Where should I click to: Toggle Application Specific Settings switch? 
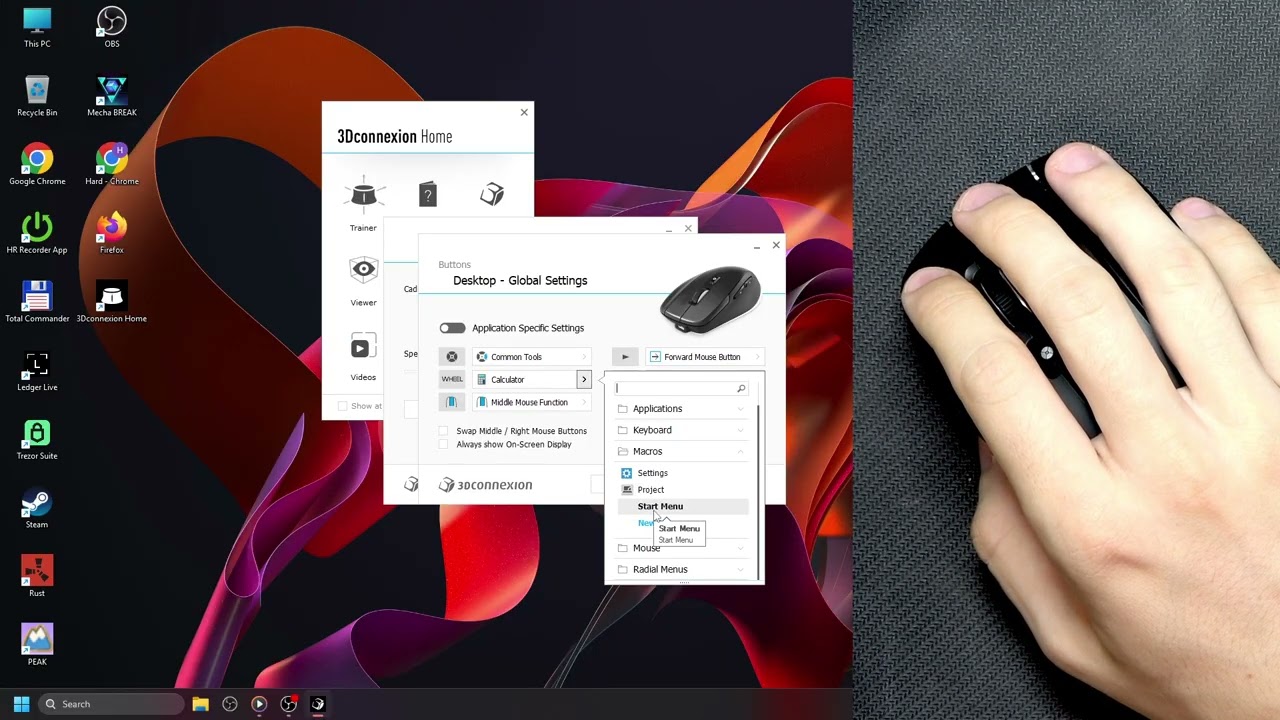click(452, 328)
